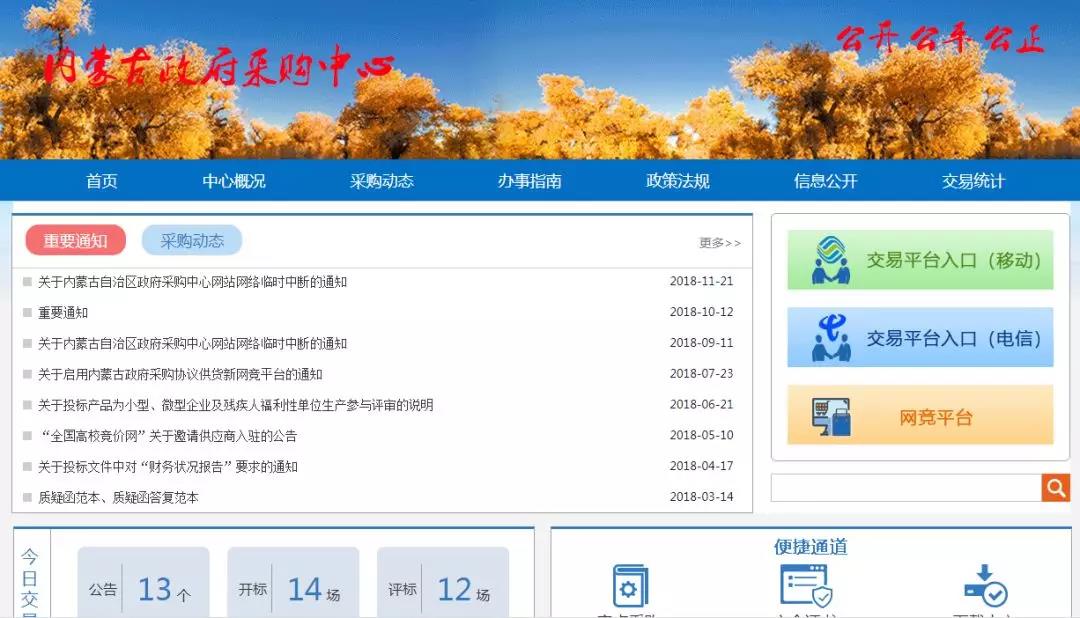The image size is (1080, 618).
Task: Open 关于启用内蒙古政府采购协议供货新网竞平台的通知
Action: [180, 374]
